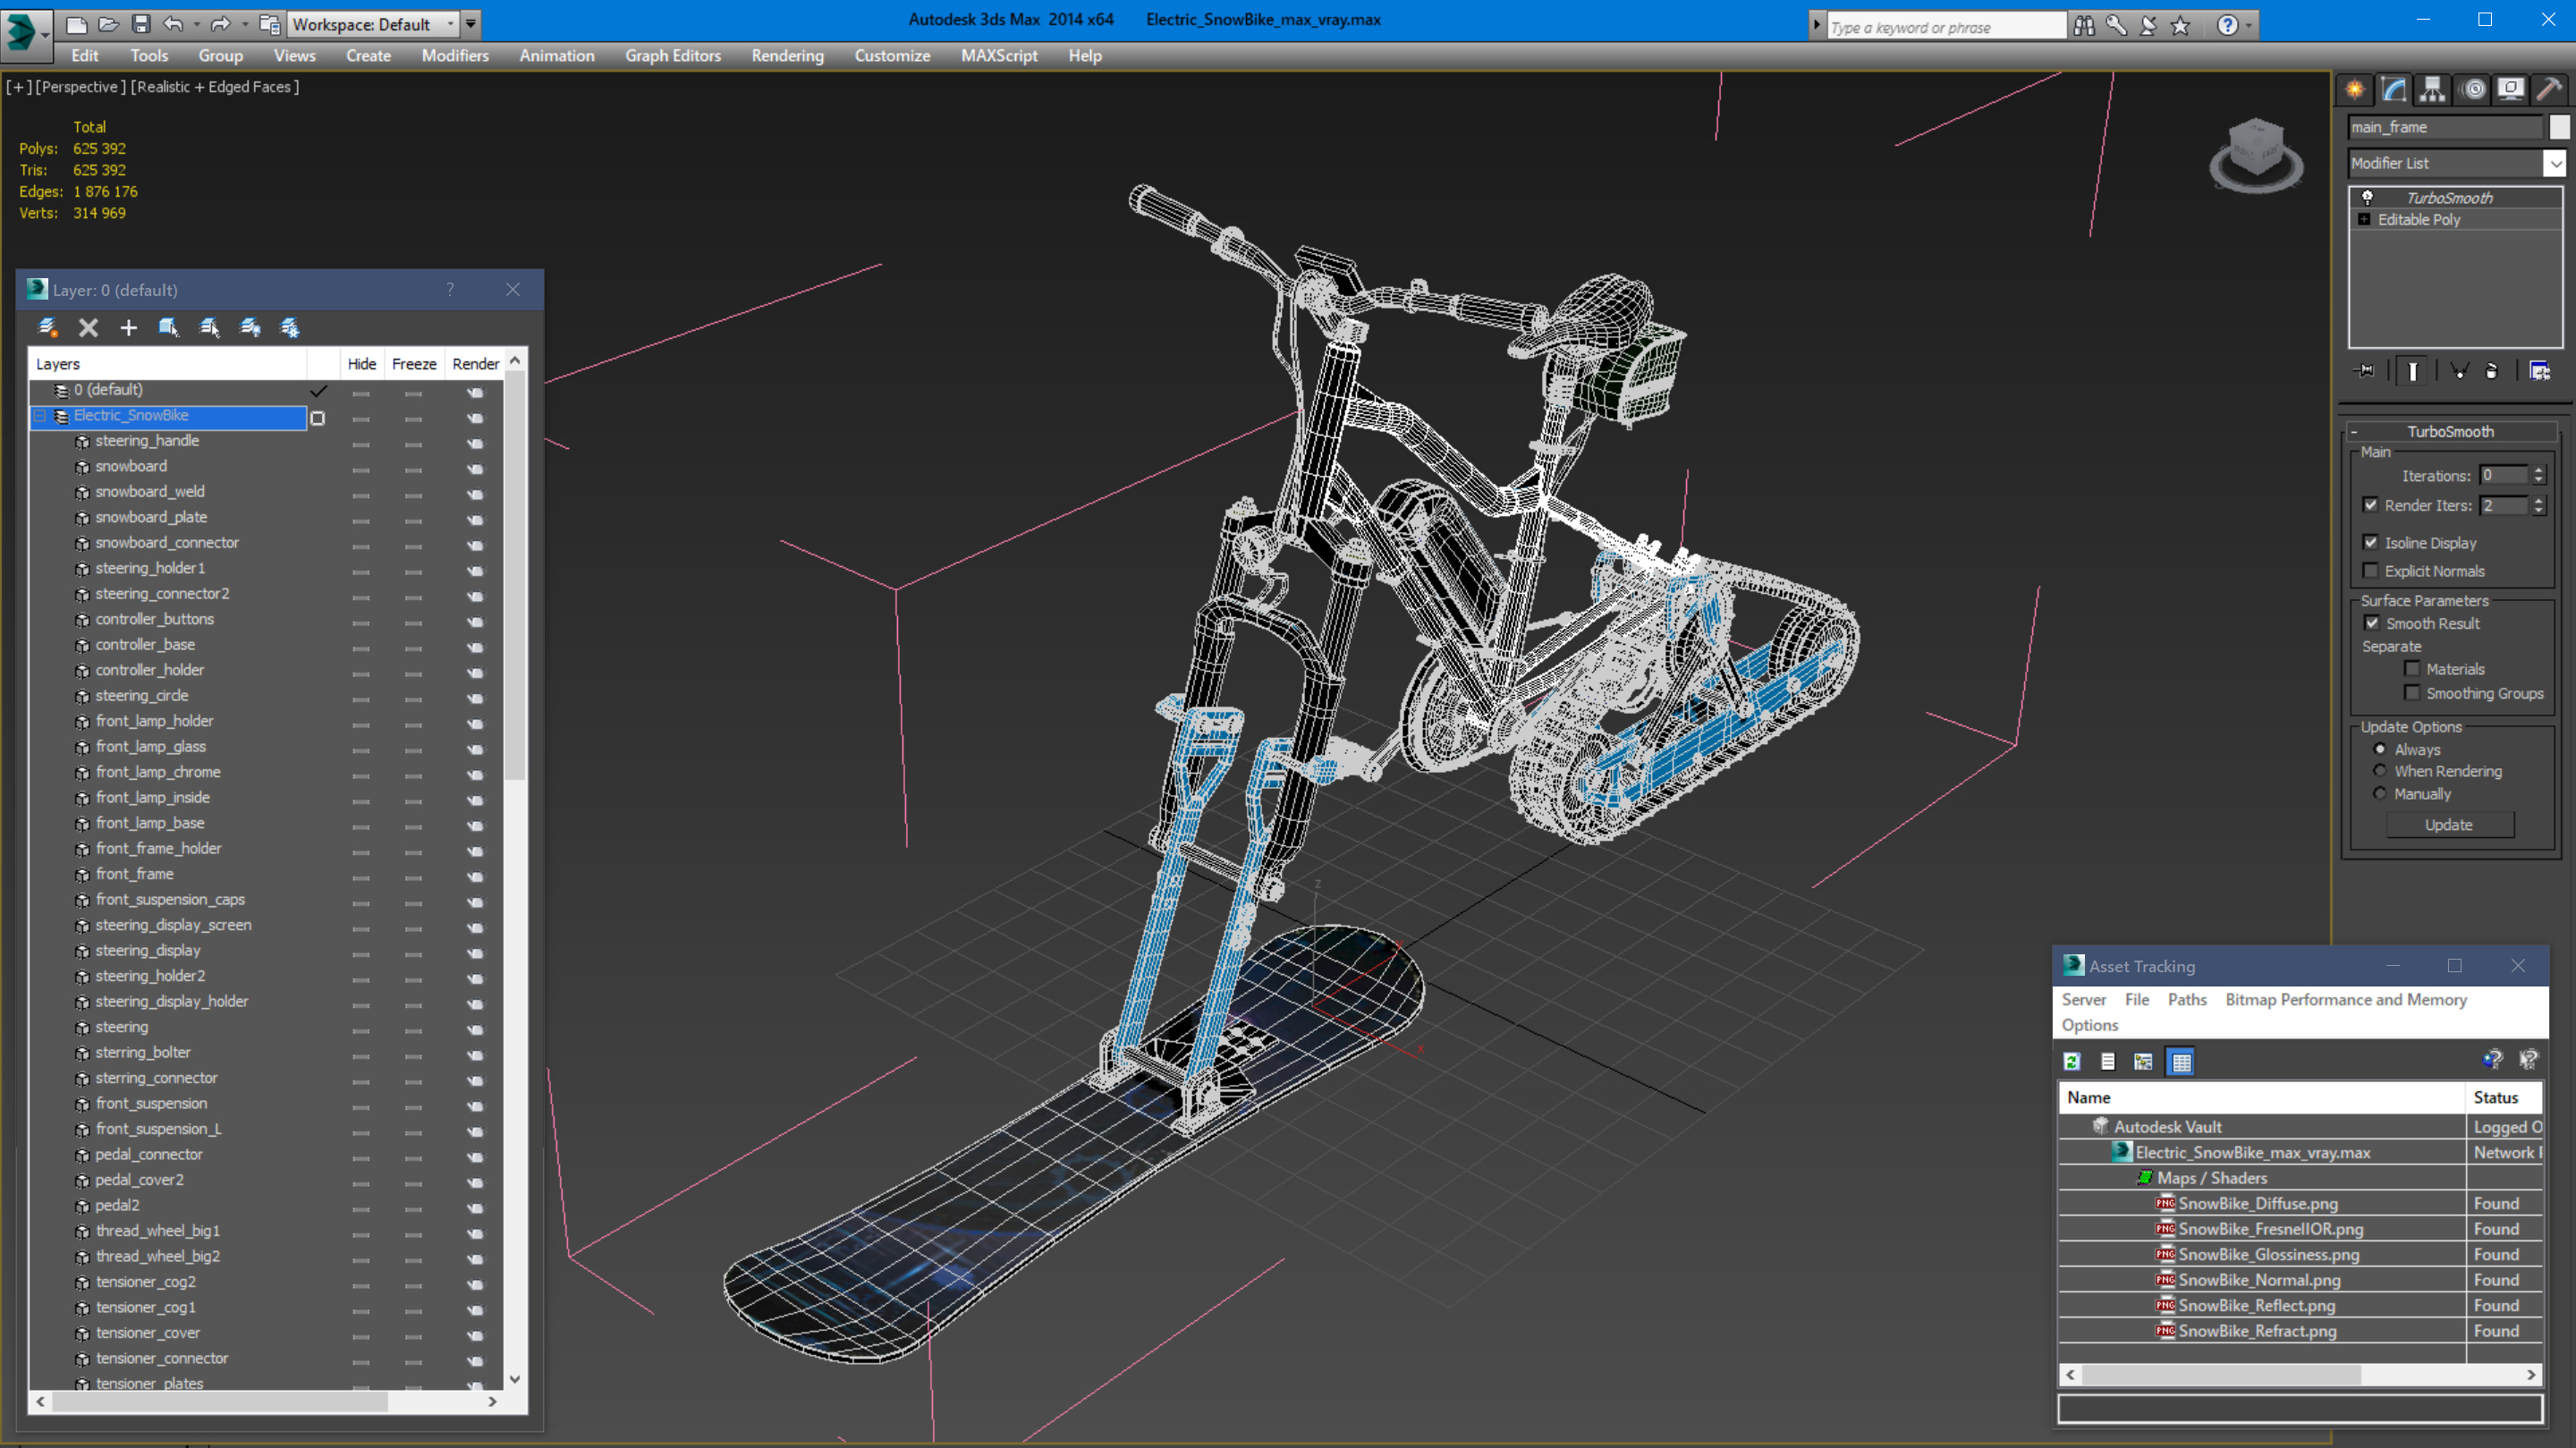This screenshot has width=2576, height=1448.
Task: Expand the Editable Poly sub-object tree
Action: (2365, 219)
